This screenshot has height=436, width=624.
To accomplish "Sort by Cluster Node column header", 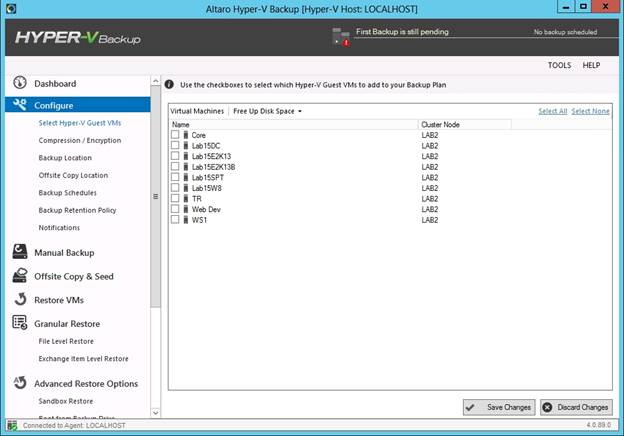I will [x=465, y=125].
